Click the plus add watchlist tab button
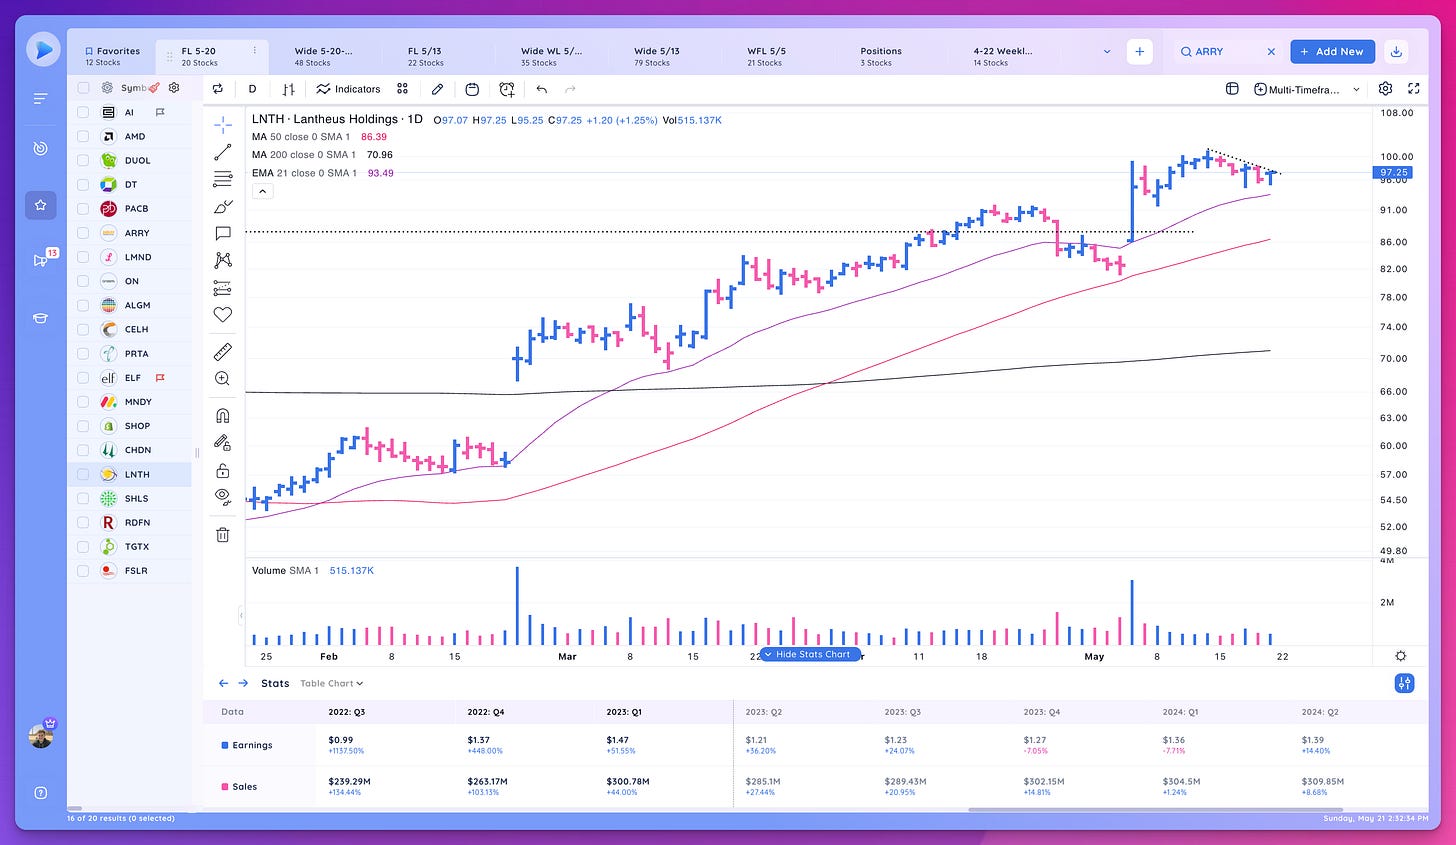Image resolution: width=1456 pixels, height=845 pixels. [x=1139, y=51]
